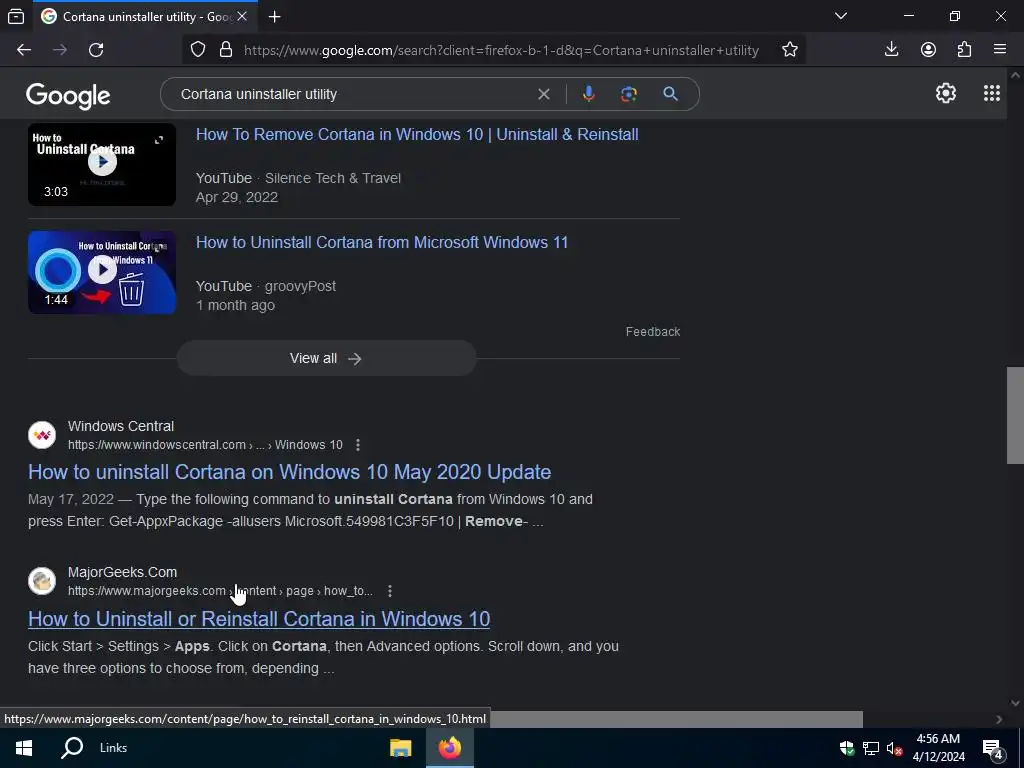1024x768 pixels.
Task: Open the MajorGeeks.Com site favicon
Action: [x=42, y=581]
